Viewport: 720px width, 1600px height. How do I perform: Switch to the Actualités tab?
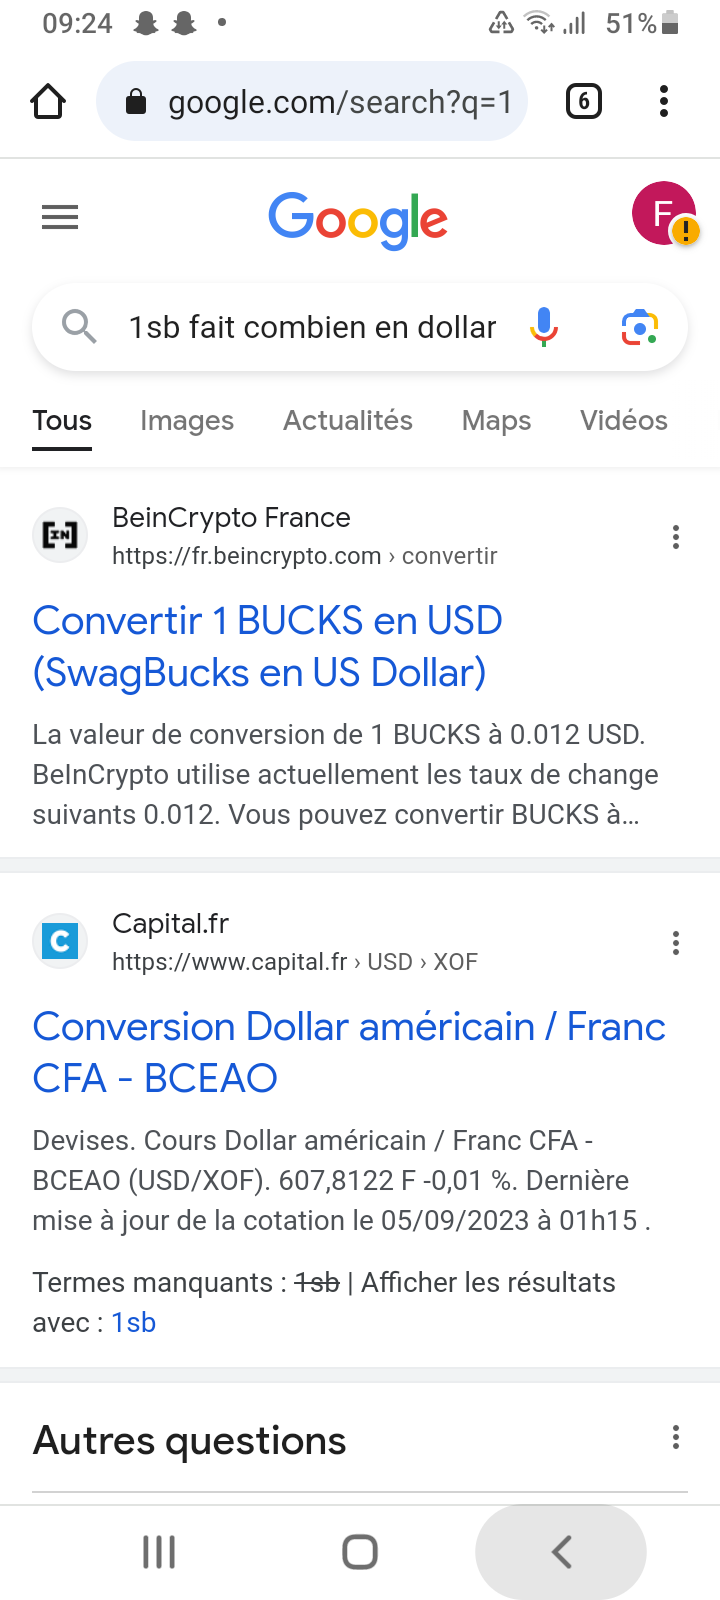pyautogui.click(x=348, y=421)
